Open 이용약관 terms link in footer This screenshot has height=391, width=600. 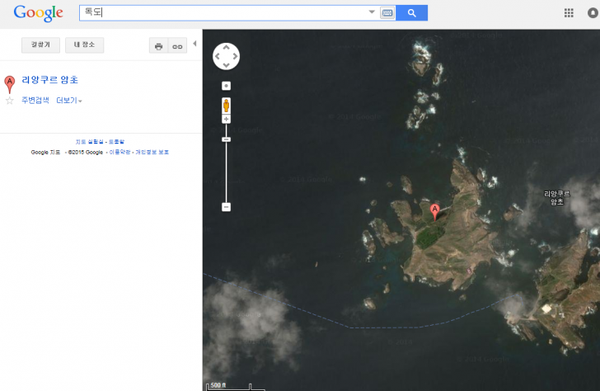click(120, 152)
